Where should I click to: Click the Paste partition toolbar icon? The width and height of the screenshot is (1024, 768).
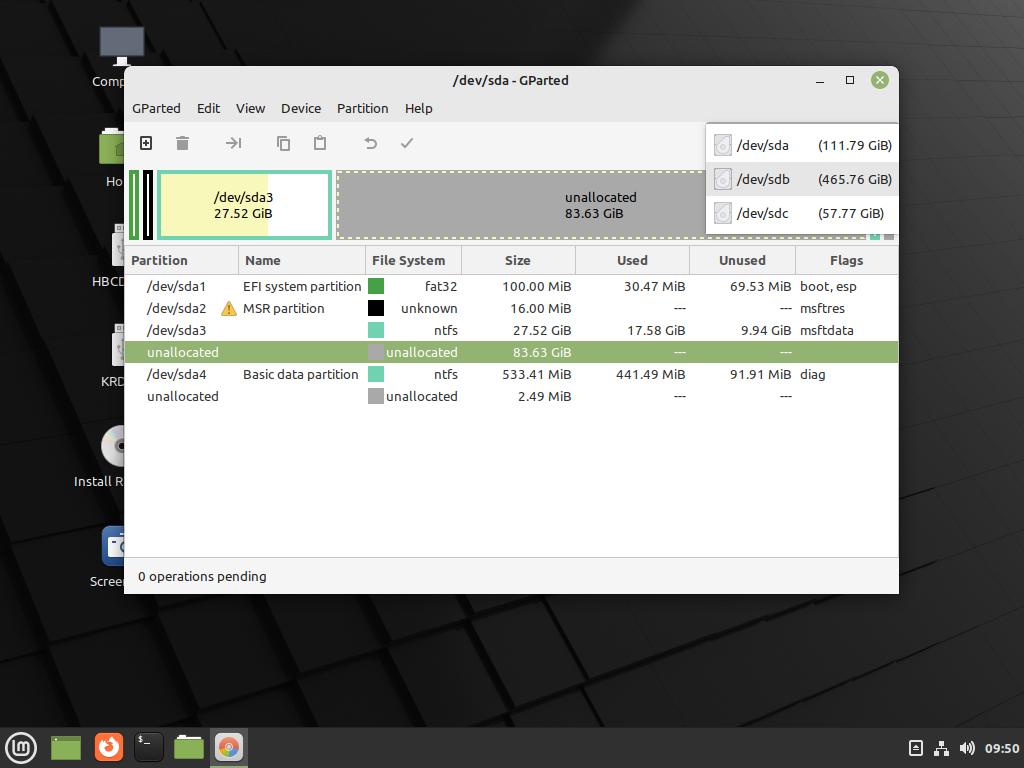320,143
